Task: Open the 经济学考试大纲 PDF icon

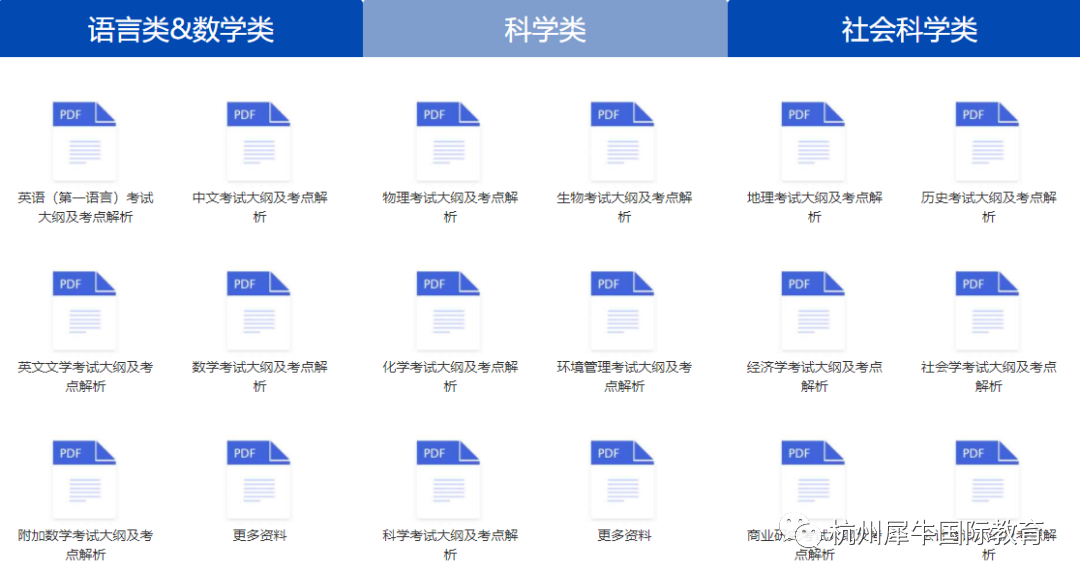Action: point(813,310)
